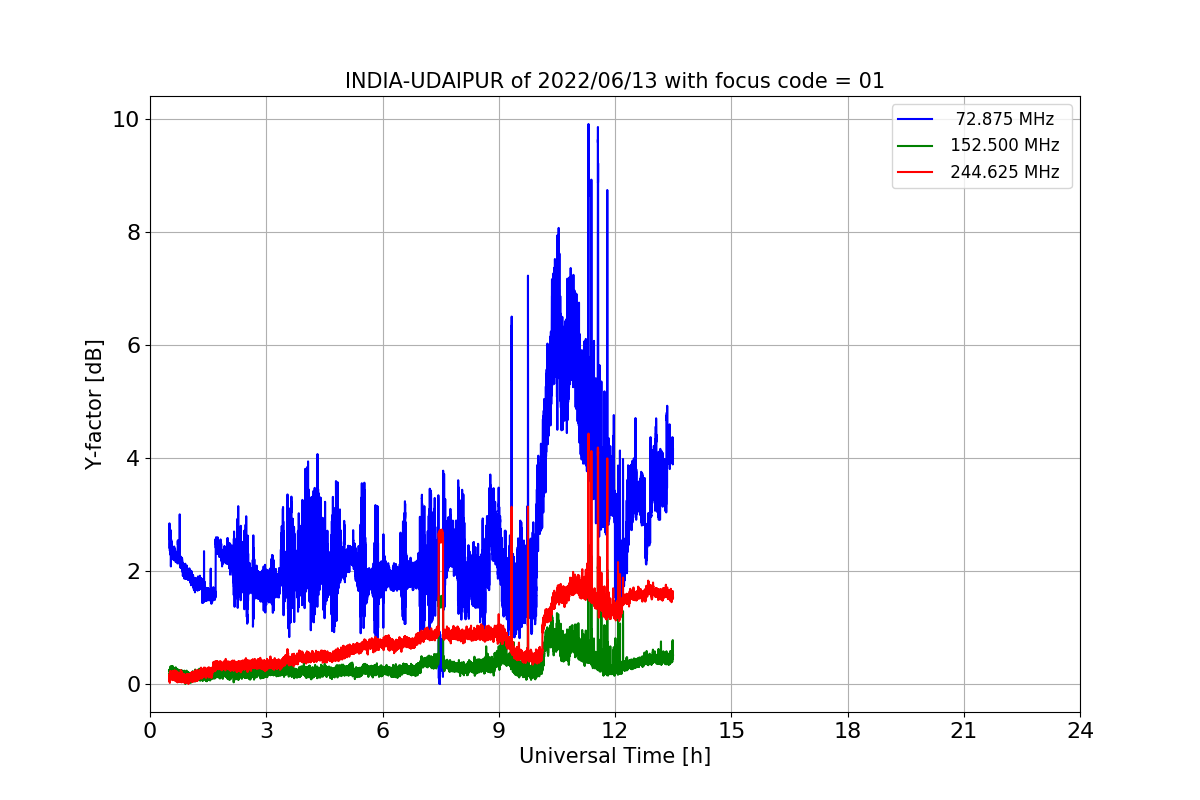Click x-axis tick label 15
1200x800 pixels.
[731, 731]
